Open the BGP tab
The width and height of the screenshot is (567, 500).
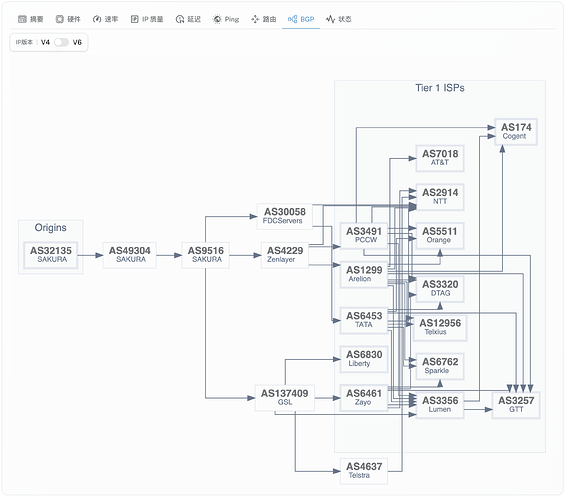click(x=301, y=19)
